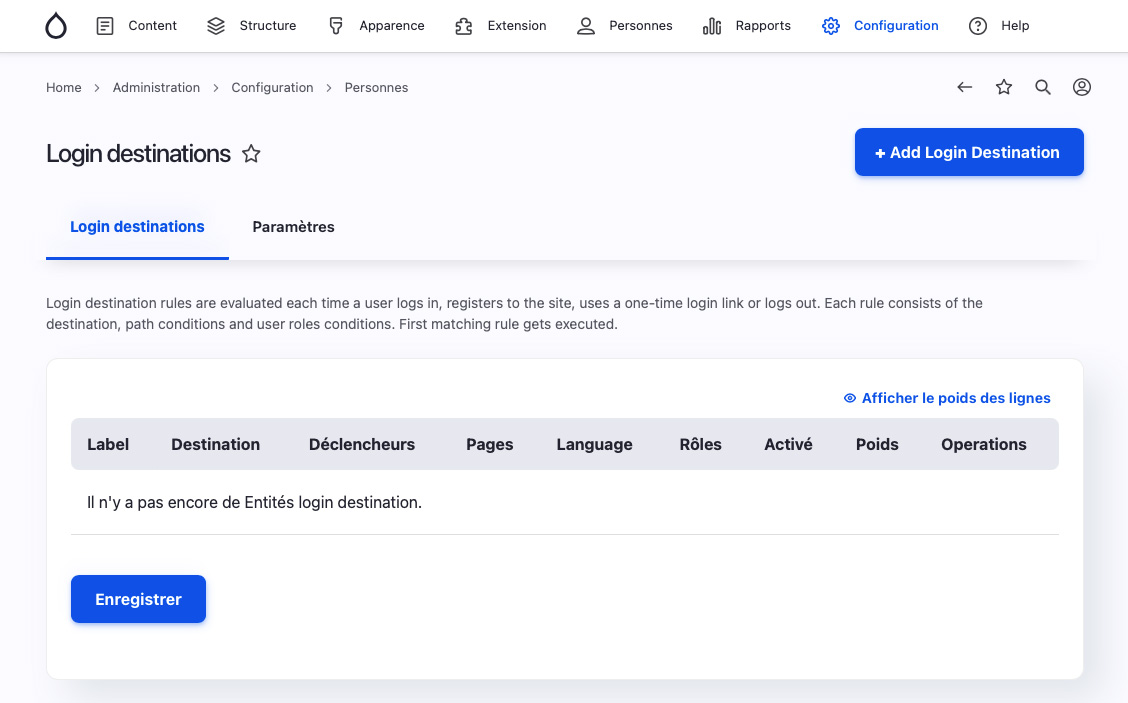Switch to the Paramètres tab

click(x=293, y=227)
